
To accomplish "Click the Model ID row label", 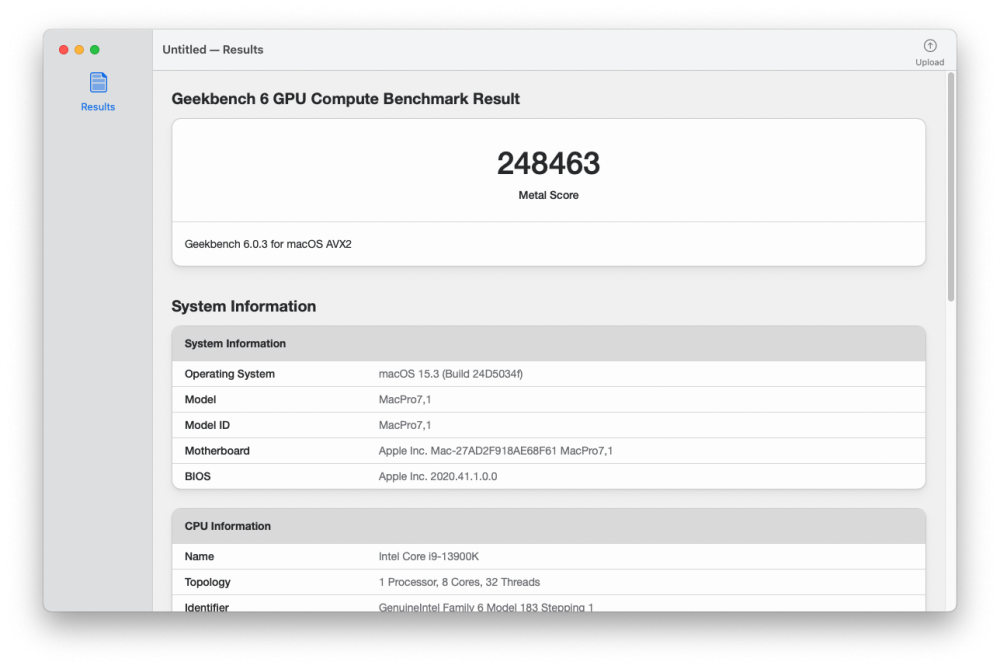I will pyautogui.click(x=207, y=425).
